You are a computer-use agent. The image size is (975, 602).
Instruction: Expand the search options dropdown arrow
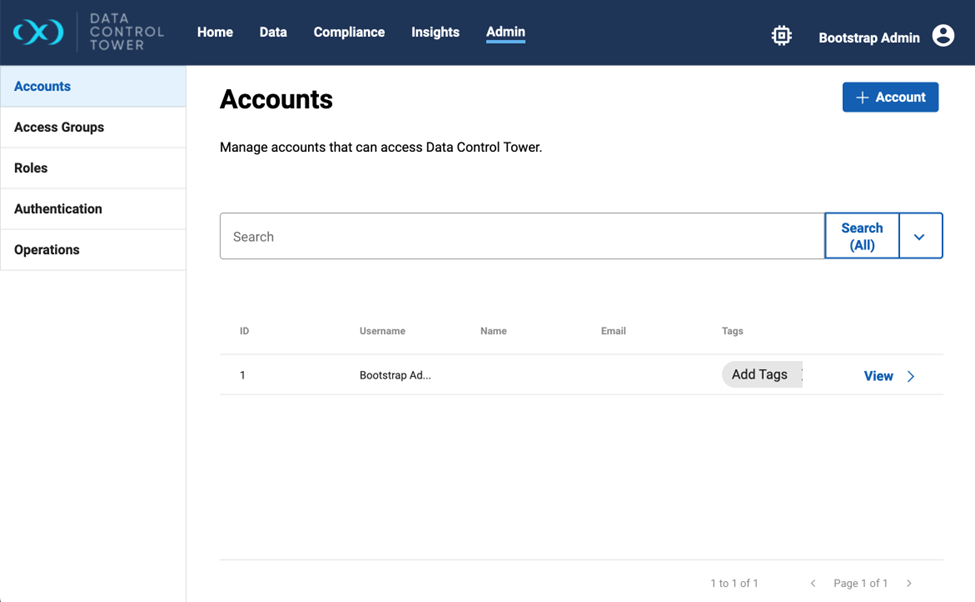920,236
